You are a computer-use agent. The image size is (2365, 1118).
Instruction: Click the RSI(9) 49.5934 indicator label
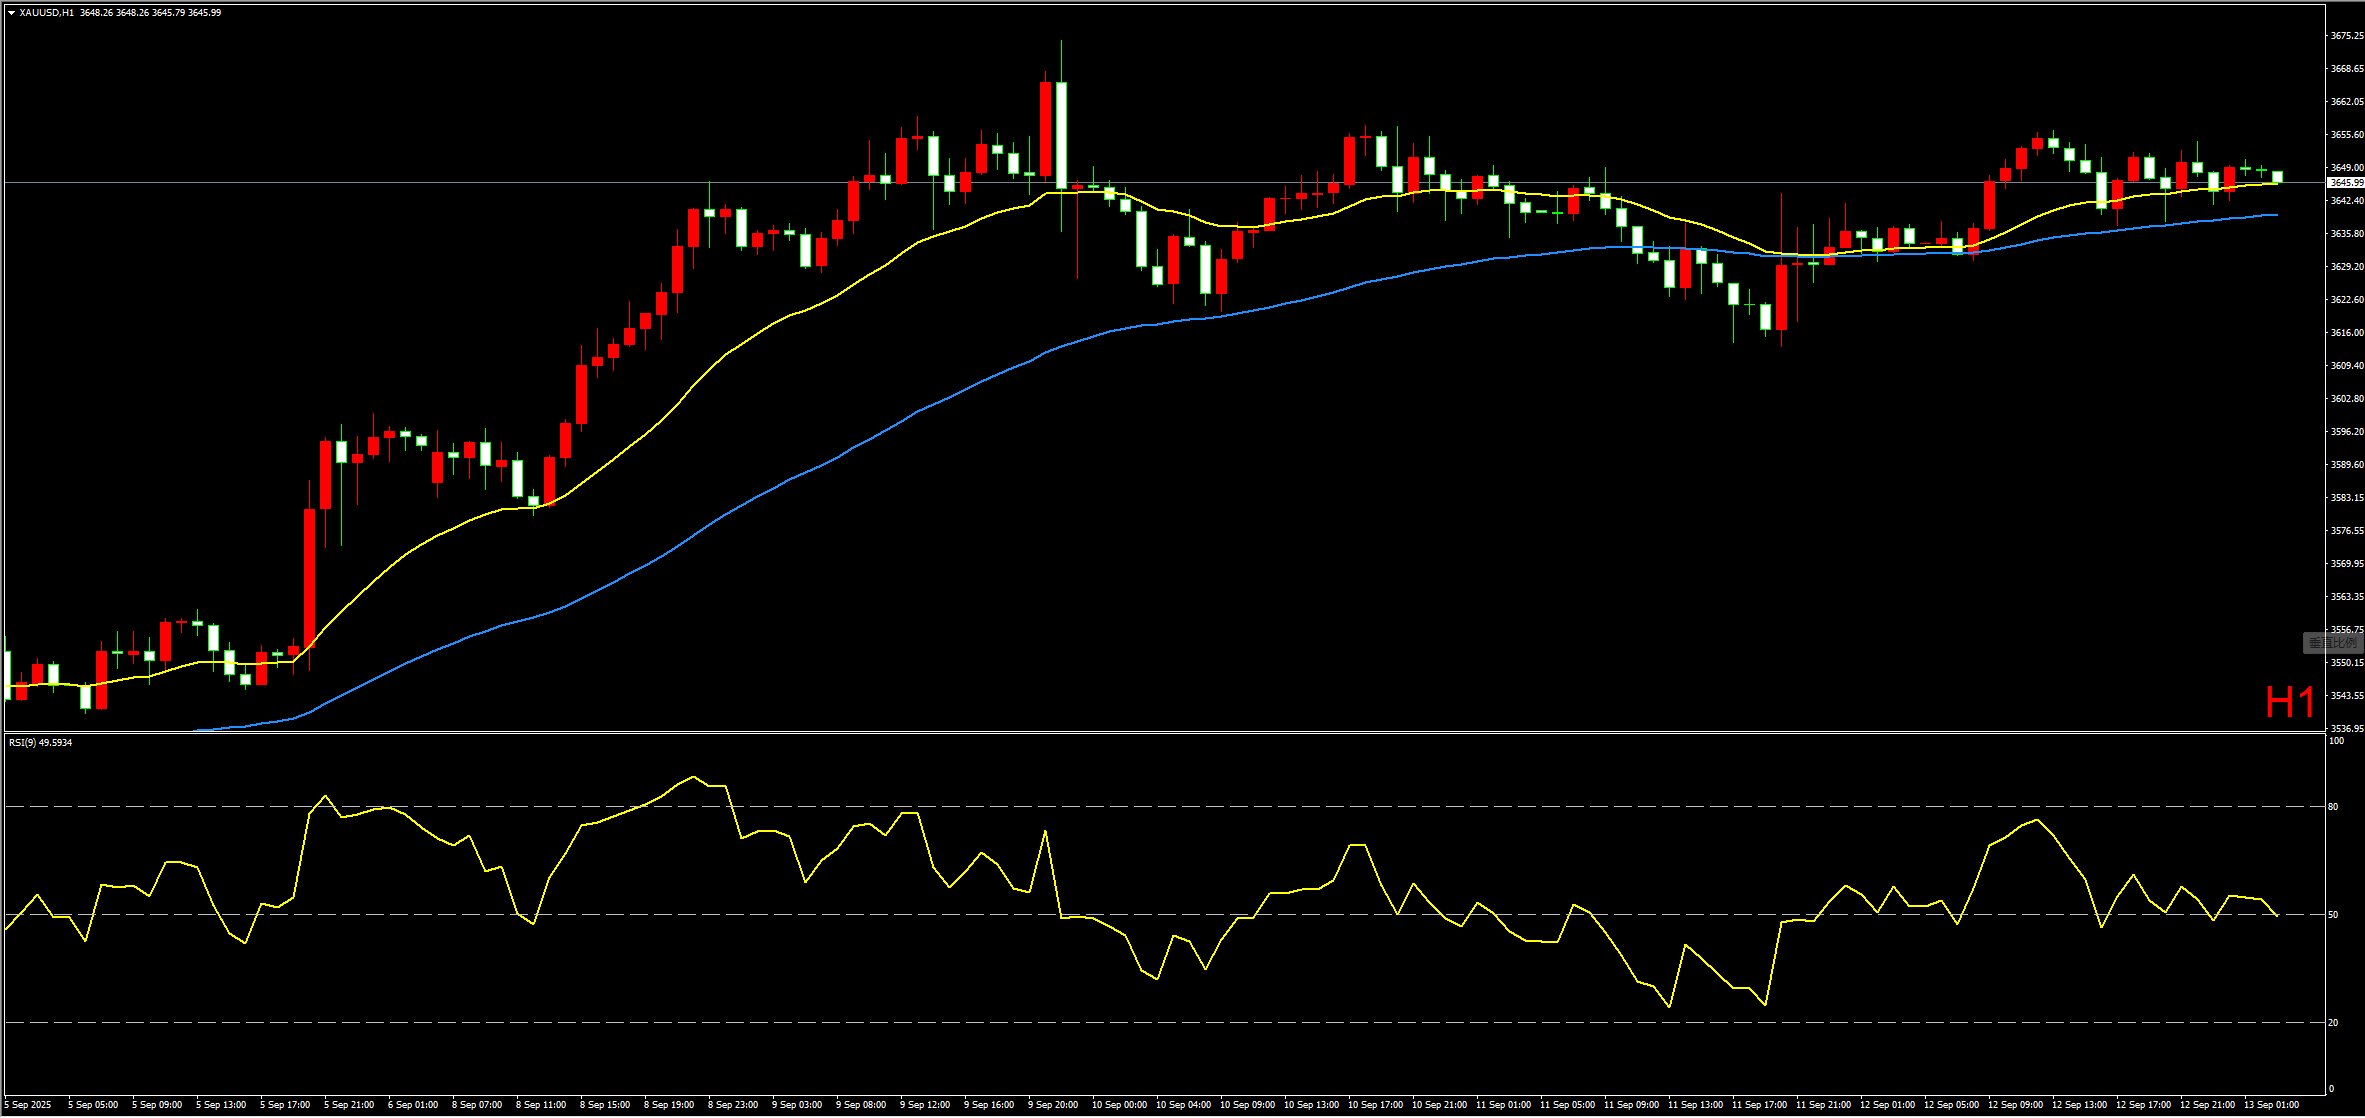pyautogui.click(x=40, y=742)
